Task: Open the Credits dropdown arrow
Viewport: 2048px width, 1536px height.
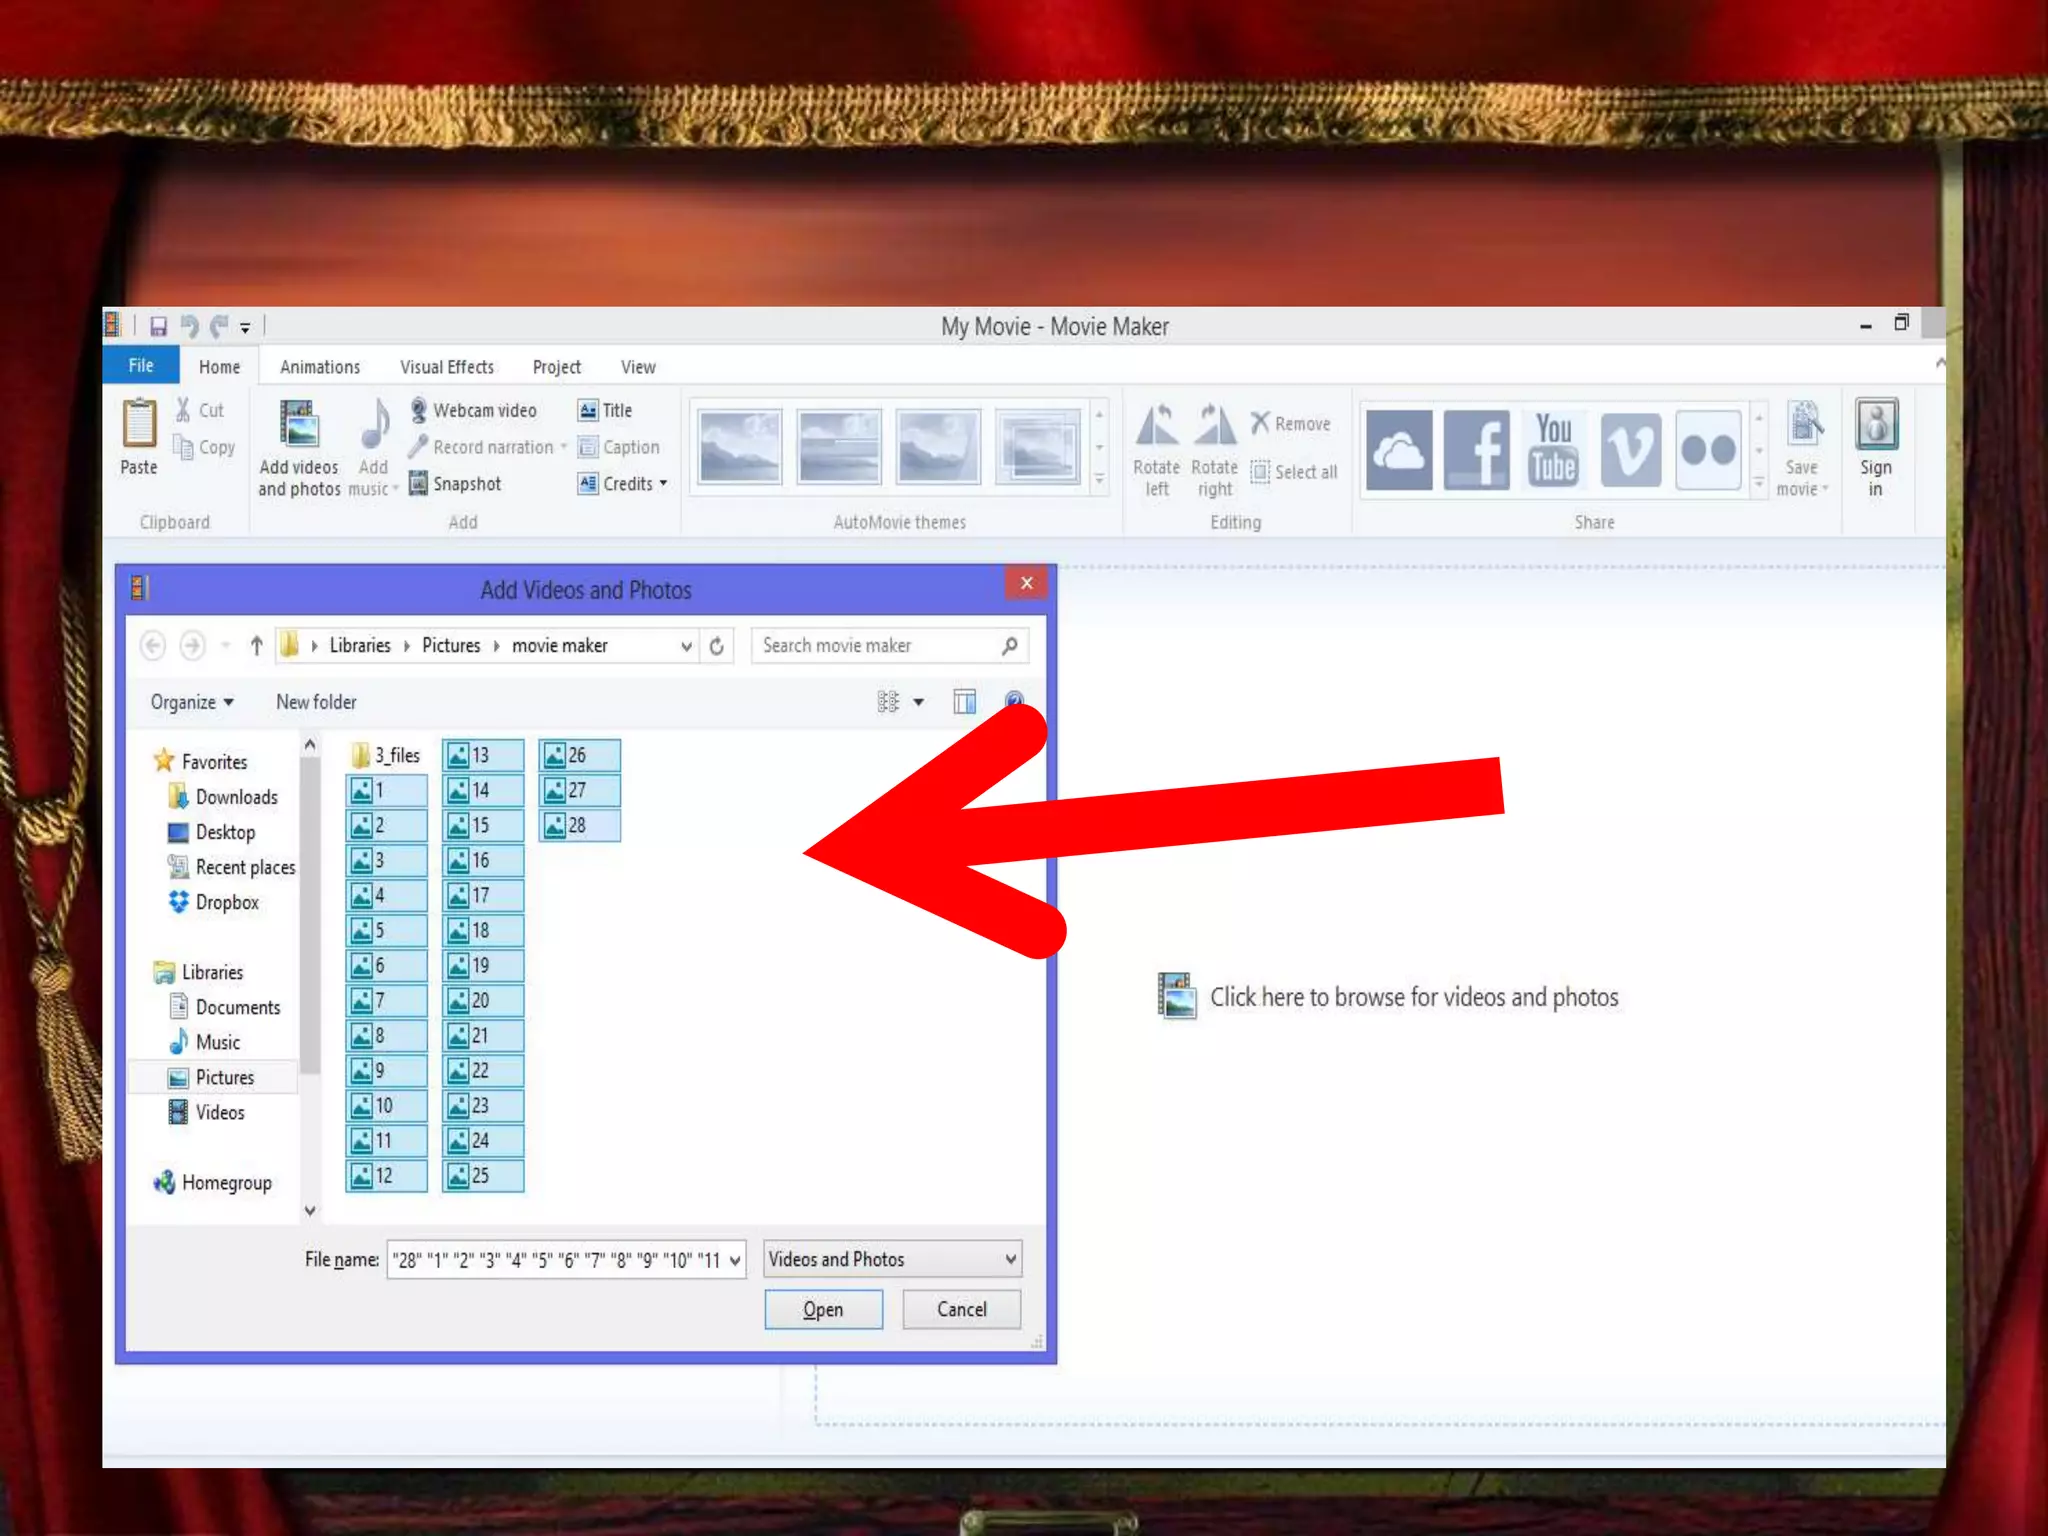Action: pyautogui.click(x=663, y=484)
